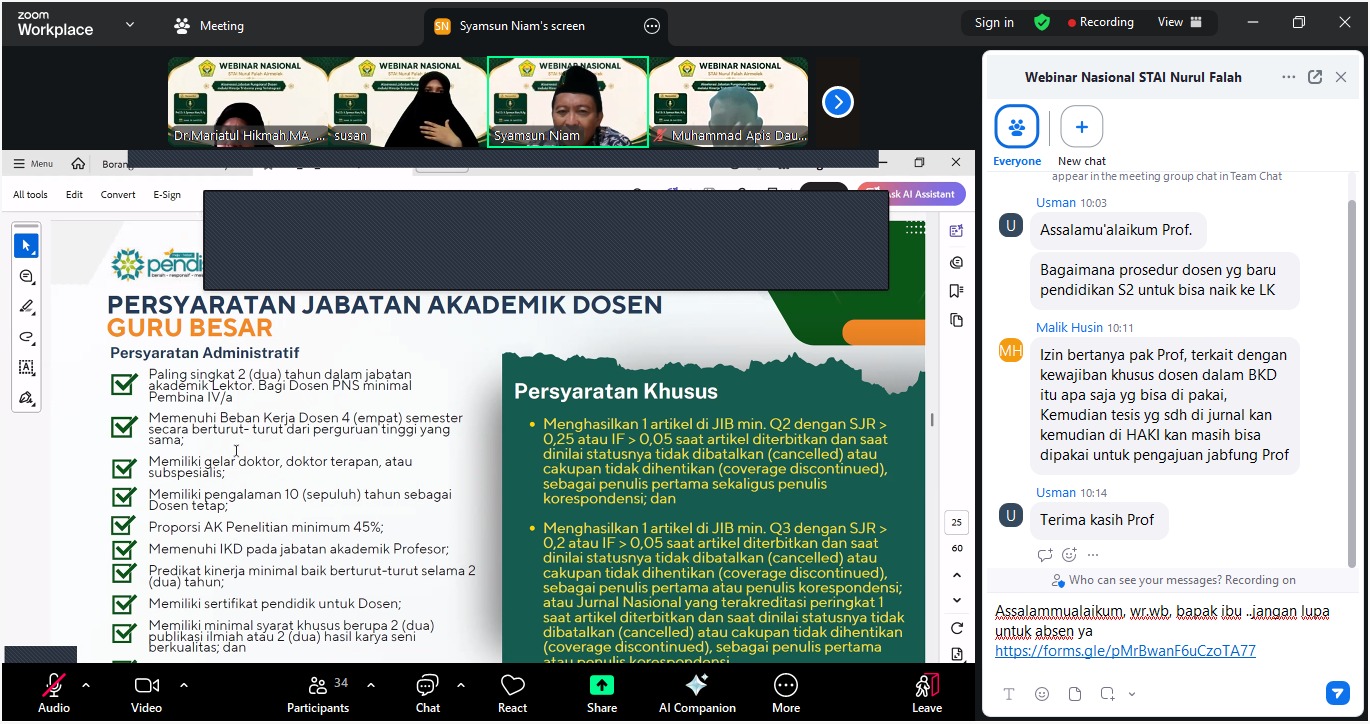This screenshot has width=1370, height=724.
Task: Attach a file in chat
Action: (1075, 694)
